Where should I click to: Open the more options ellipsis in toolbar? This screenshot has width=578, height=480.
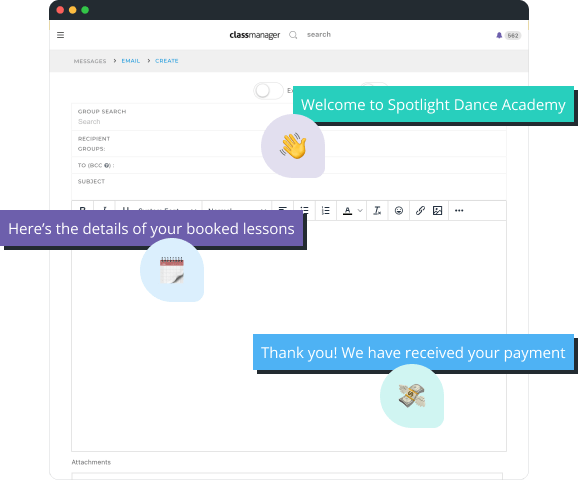[x=459, y=211]
